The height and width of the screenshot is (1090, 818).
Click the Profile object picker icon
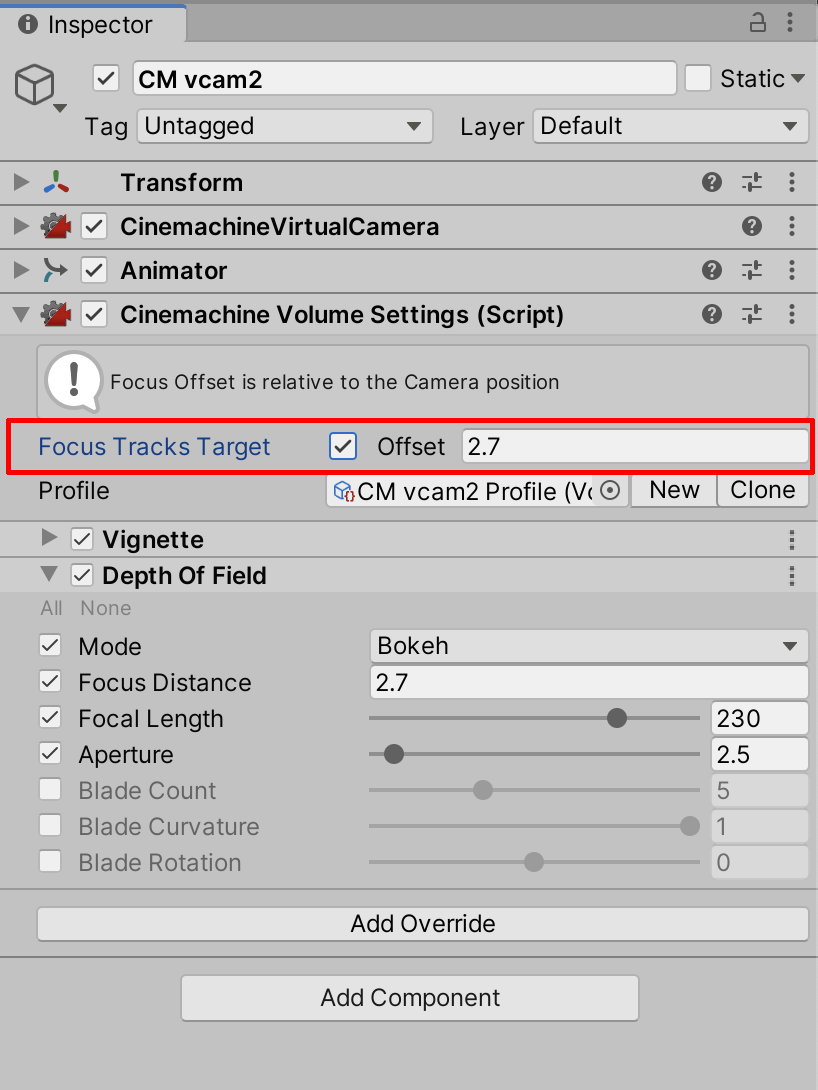612,491
